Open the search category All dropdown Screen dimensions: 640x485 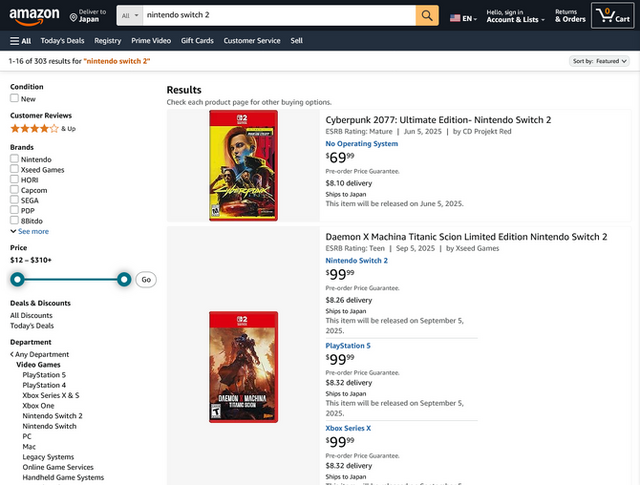pos(128,16)
